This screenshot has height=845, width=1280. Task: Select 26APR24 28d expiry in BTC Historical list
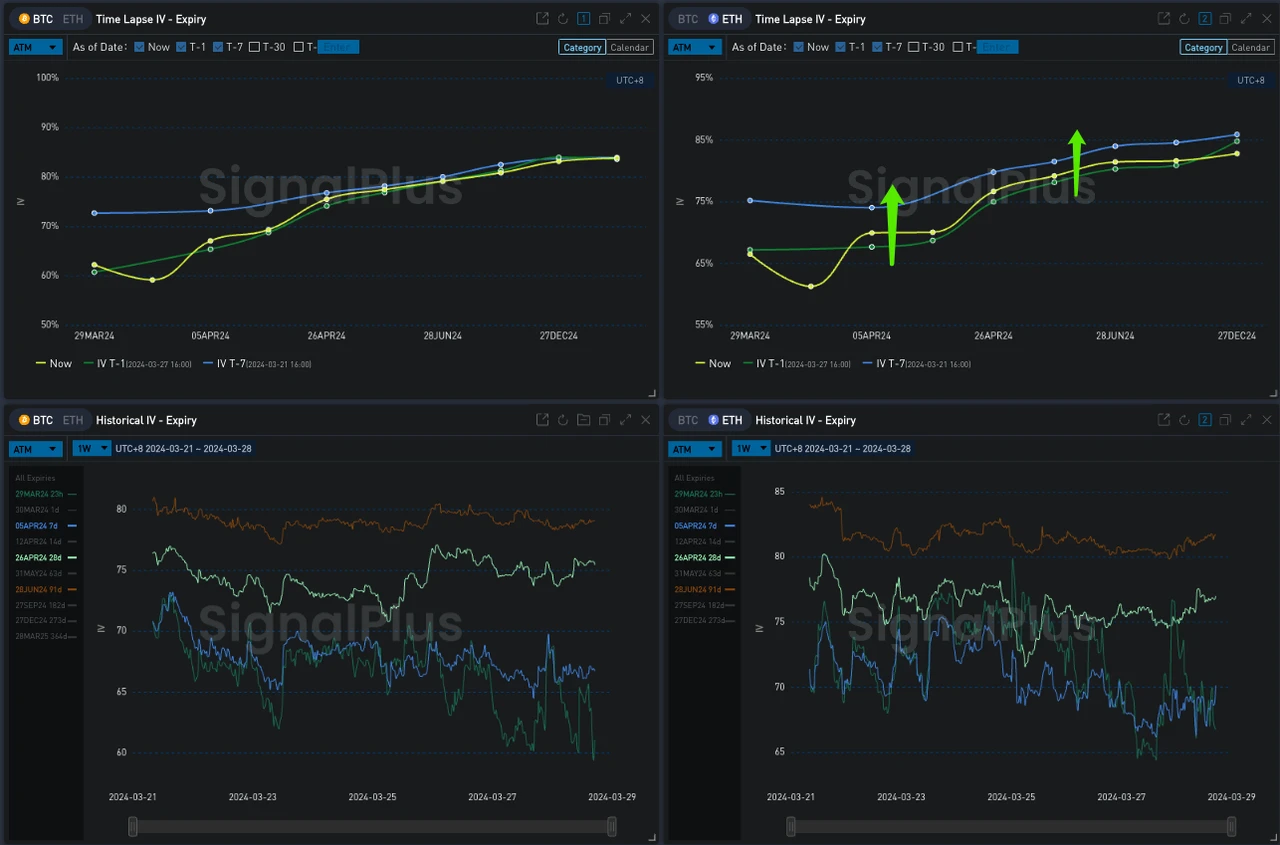(40, 557)
